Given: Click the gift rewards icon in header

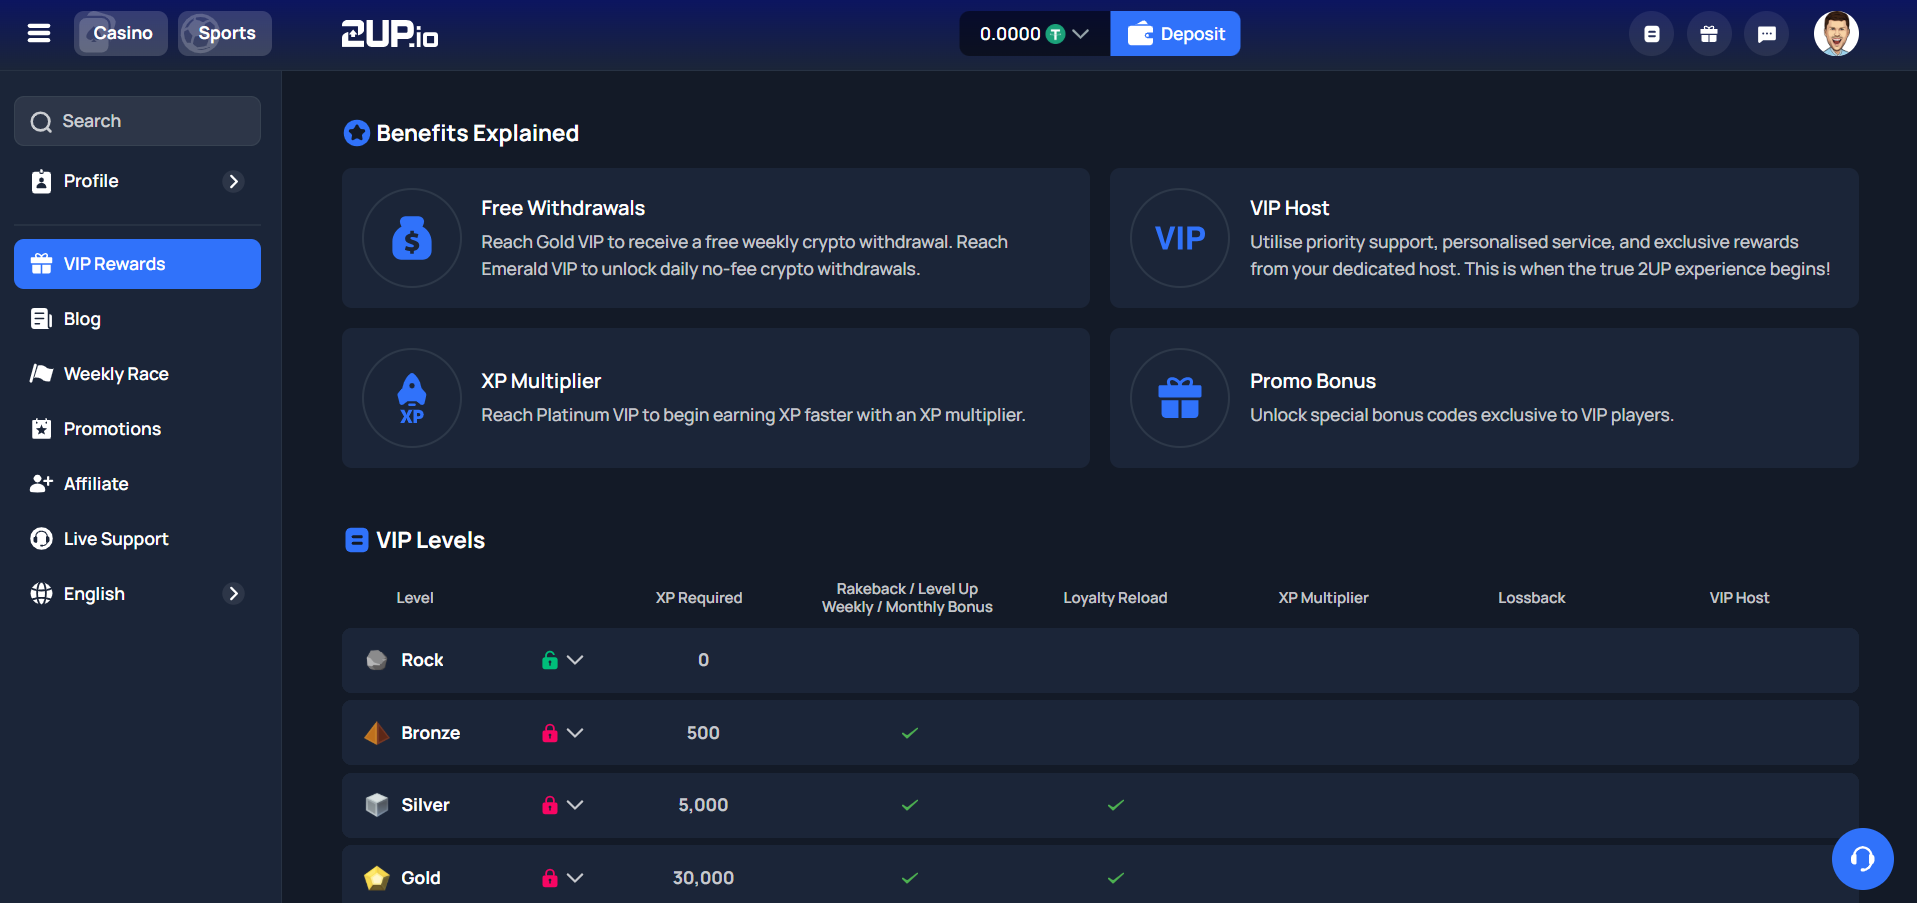Looking at the screenshot, I should [1709, 34].
